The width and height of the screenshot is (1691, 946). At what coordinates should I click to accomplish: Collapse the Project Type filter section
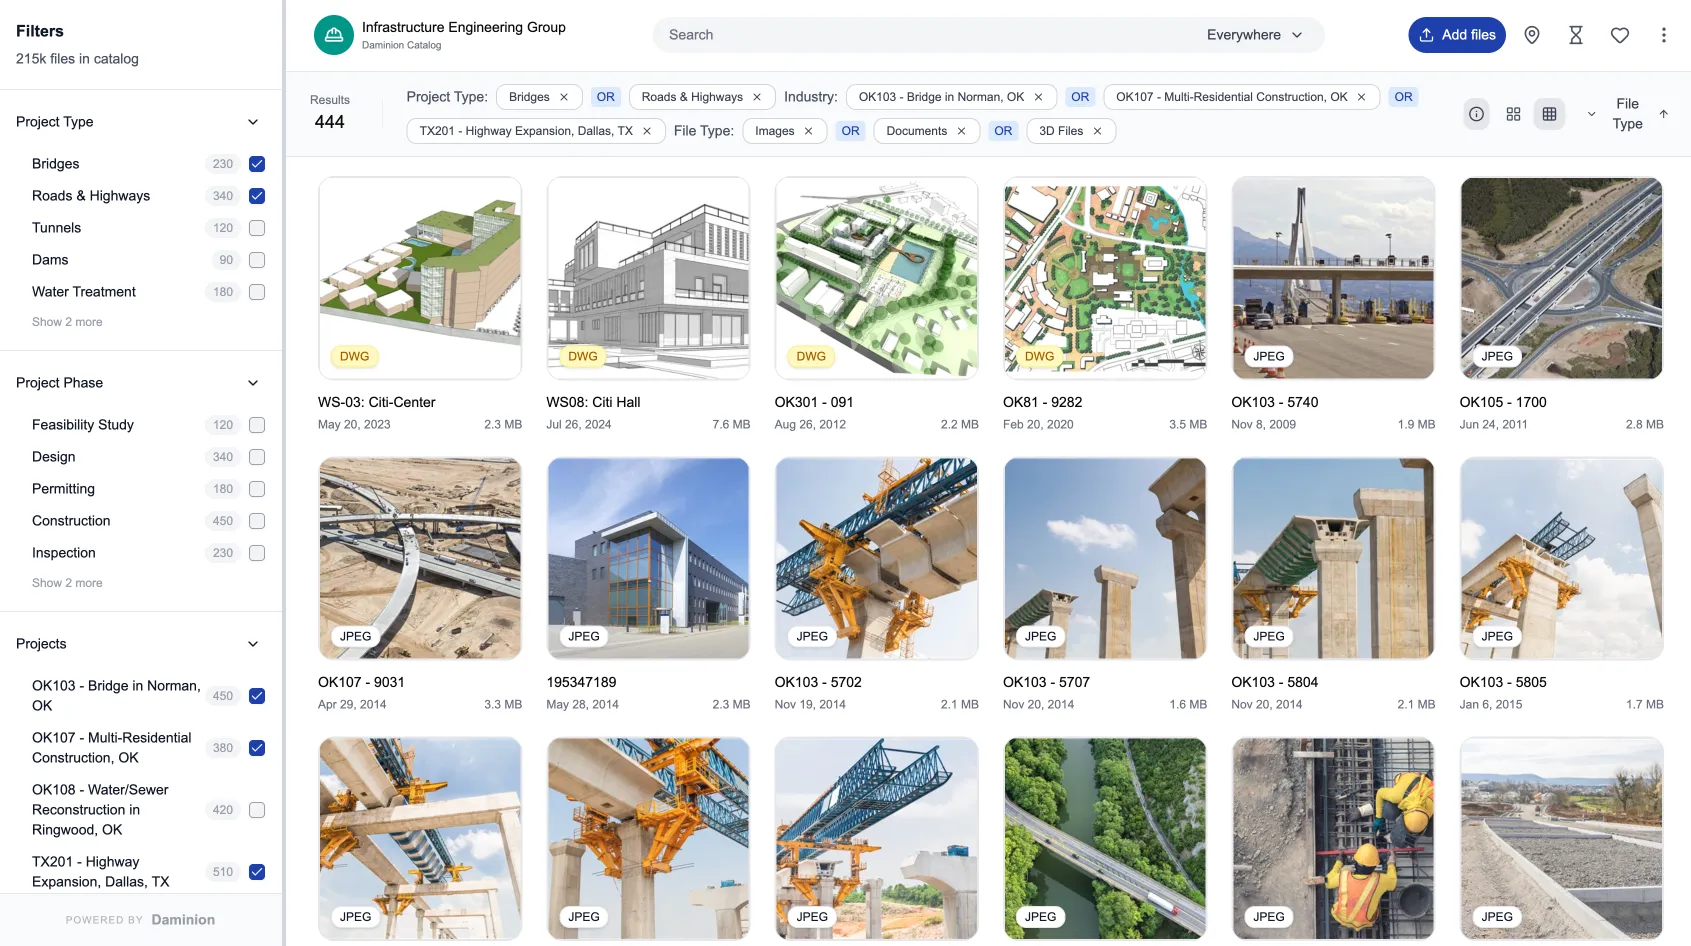[253, 122]
